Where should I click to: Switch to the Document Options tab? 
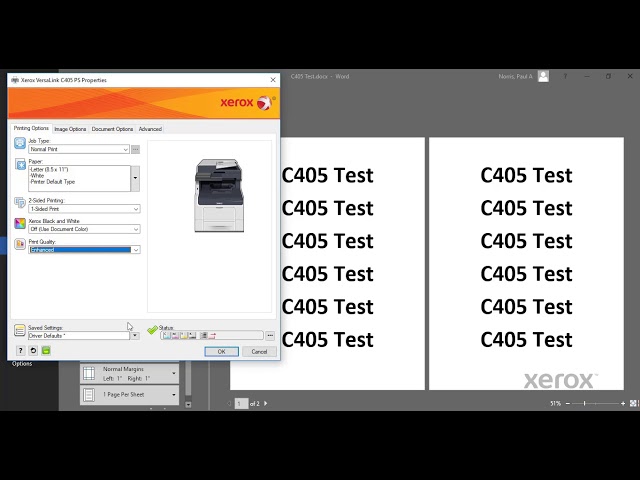(112, 129)
